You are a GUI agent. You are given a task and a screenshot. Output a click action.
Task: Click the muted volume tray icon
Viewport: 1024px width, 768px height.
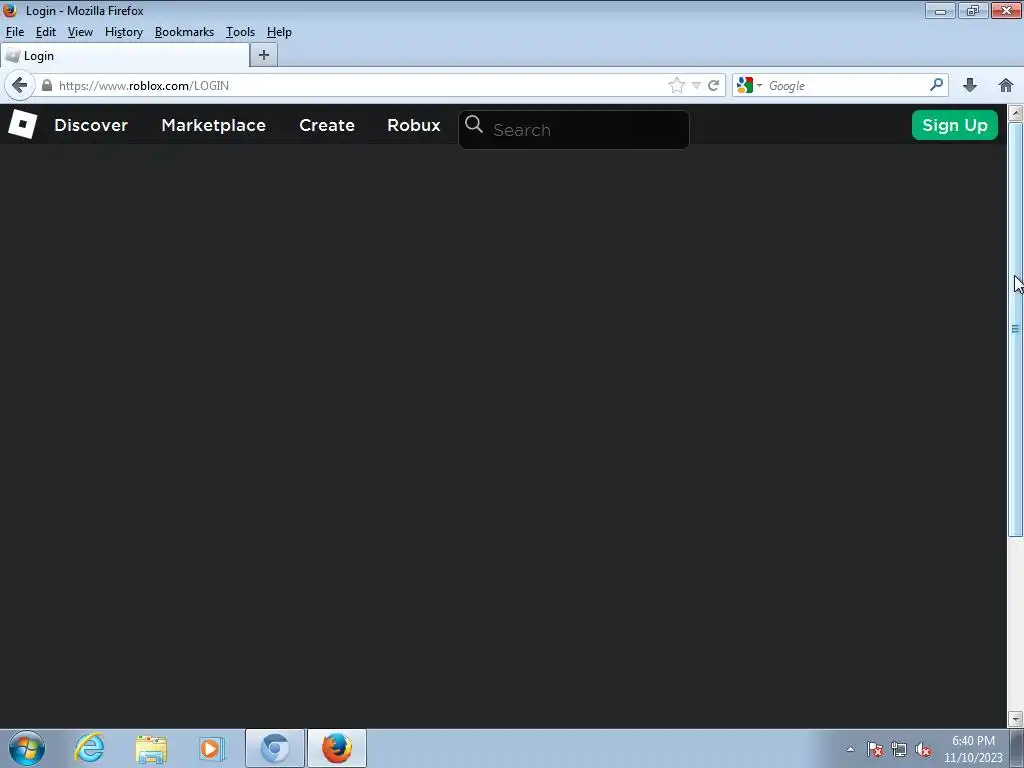923,749
